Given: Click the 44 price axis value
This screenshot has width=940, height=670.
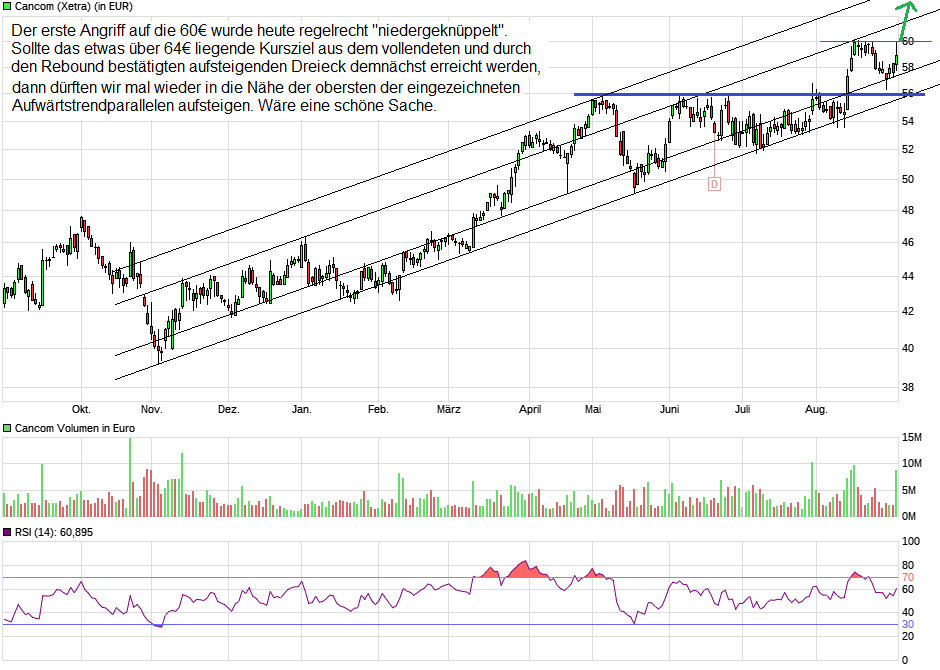Looking at the screenshot, I should pos(908,277).
